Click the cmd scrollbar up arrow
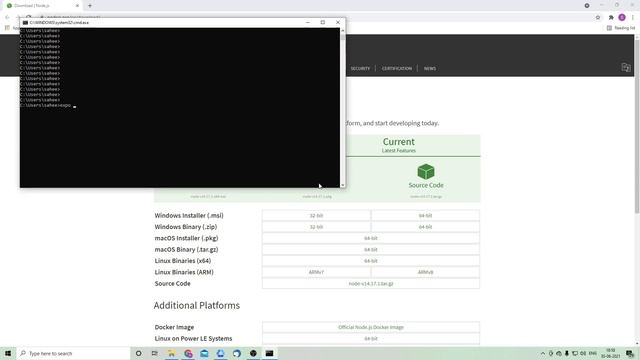 [342, 31]
